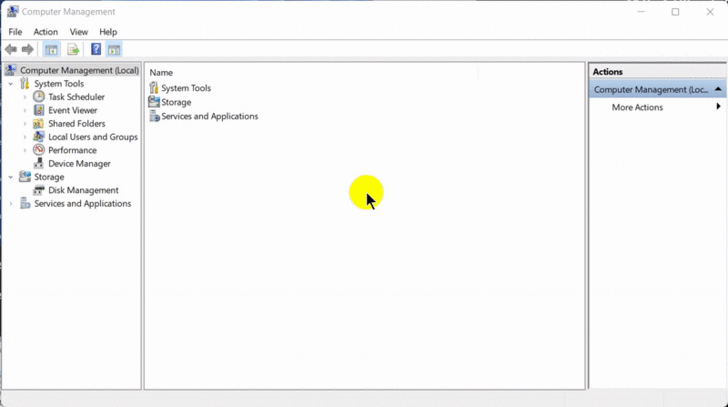Click Disk Management icon in tree
The image size is (728, 407).
point(39,190)
